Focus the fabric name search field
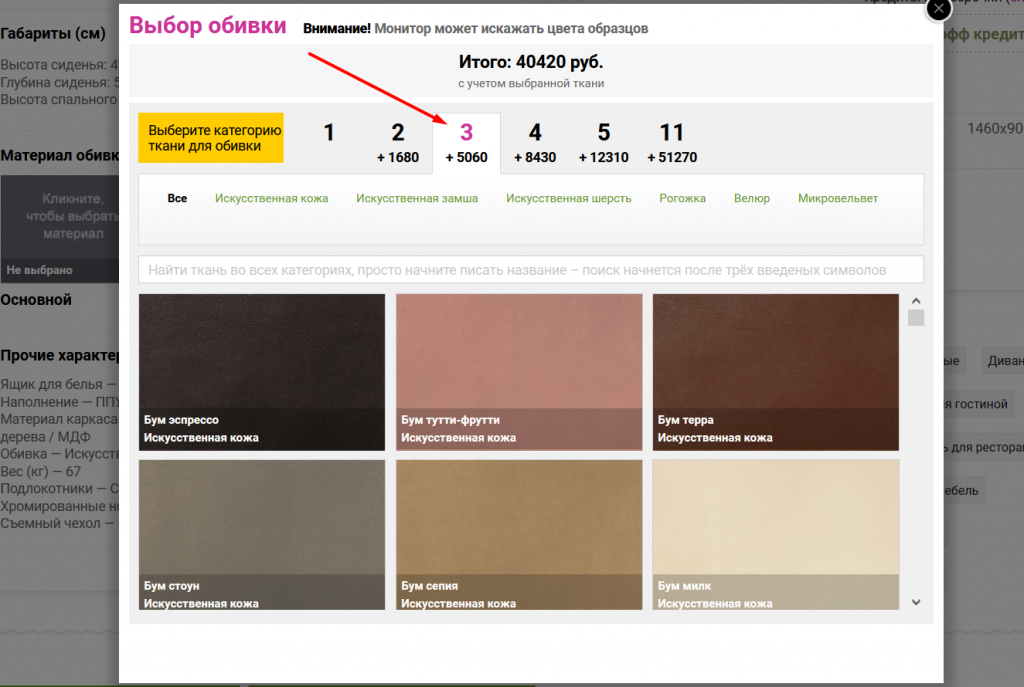This screenshot has width=1024, height=687. [x=531, y=270]
